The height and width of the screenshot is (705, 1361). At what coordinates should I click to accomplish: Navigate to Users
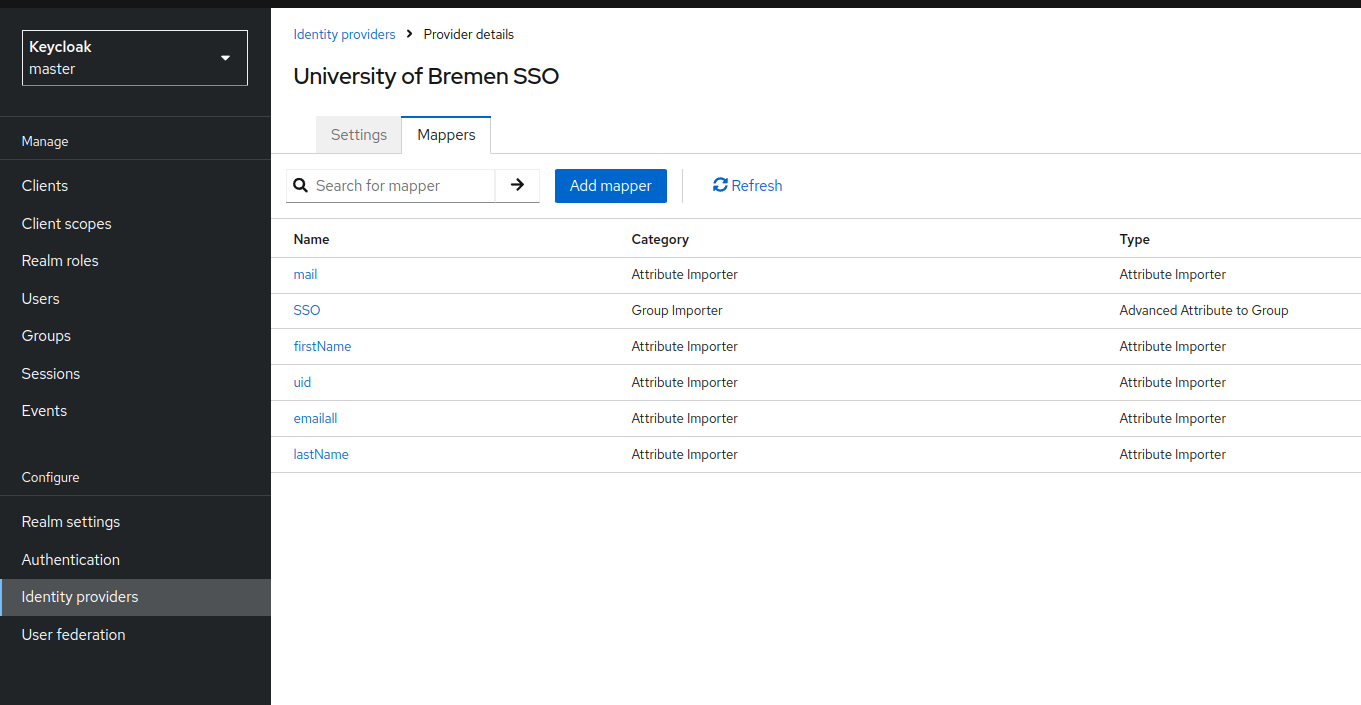point(135,299)
